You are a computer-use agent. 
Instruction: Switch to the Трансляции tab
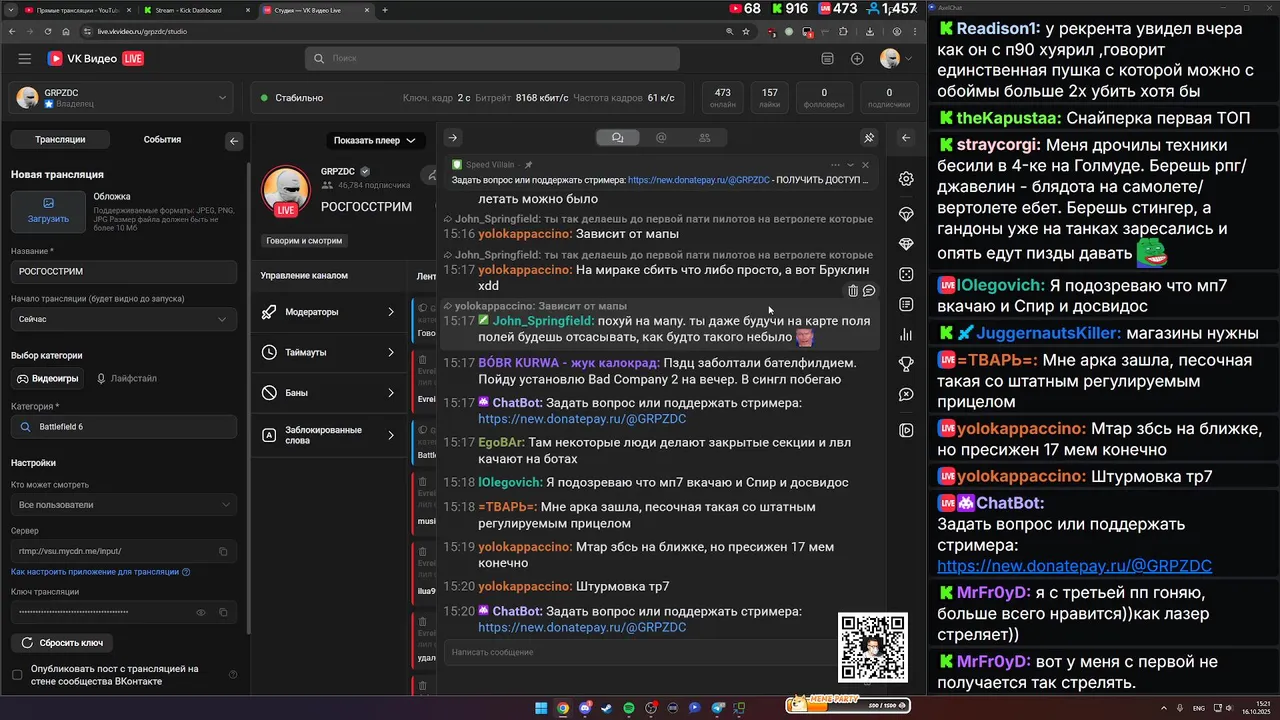pos(60,140)
